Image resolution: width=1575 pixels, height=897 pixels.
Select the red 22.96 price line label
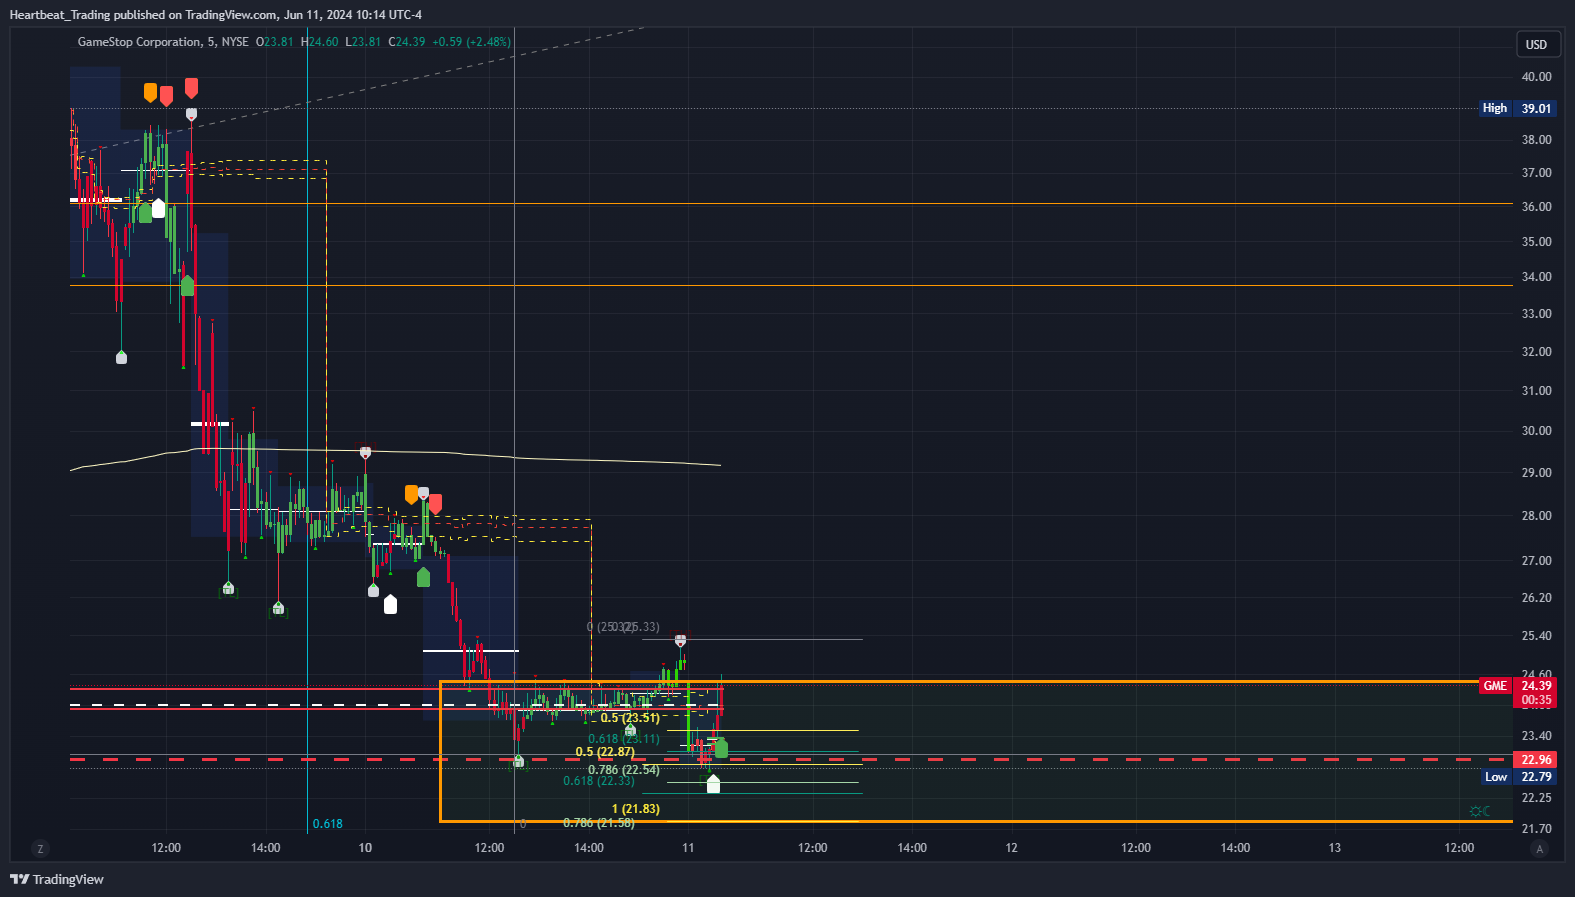click(1536, 760)
